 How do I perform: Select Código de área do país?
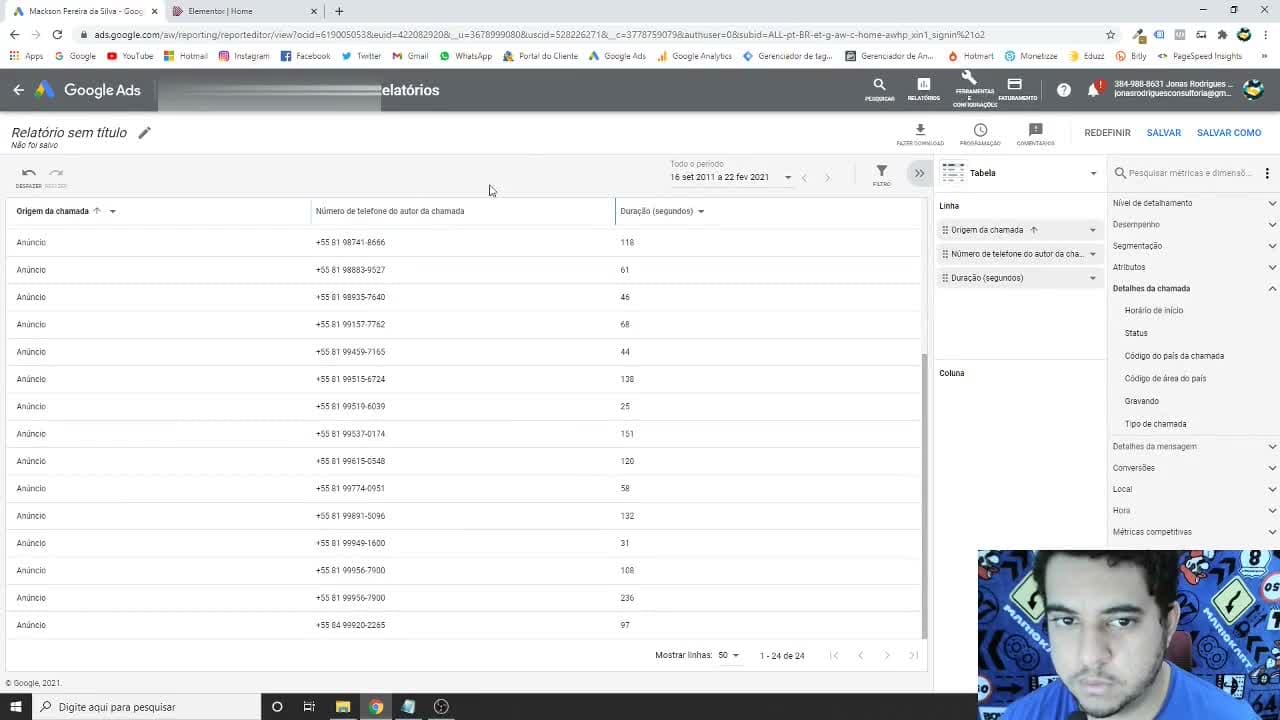[1165, 379]
